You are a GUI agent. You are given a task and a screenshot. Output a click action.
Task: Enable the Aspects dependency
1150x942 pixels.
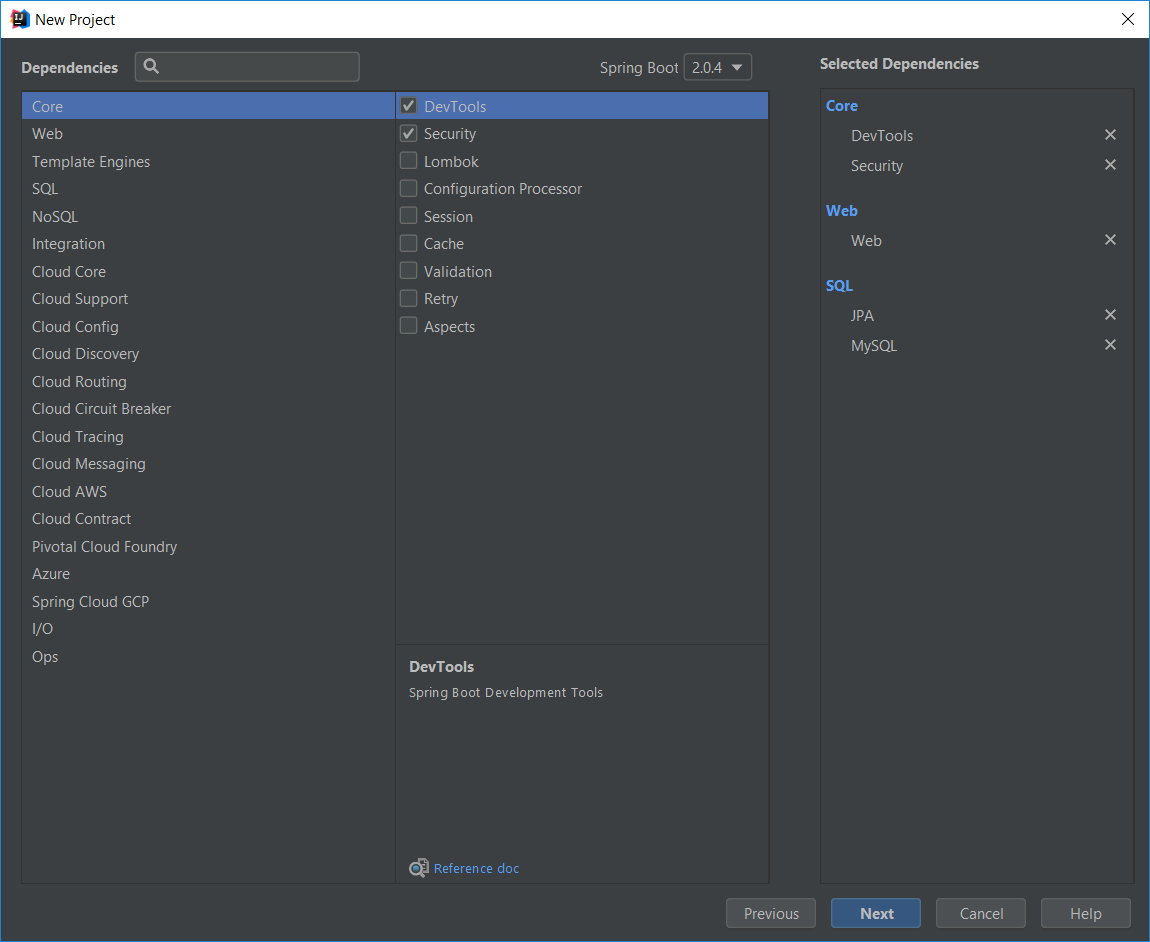pyautogui.click(x=409, y=326)
